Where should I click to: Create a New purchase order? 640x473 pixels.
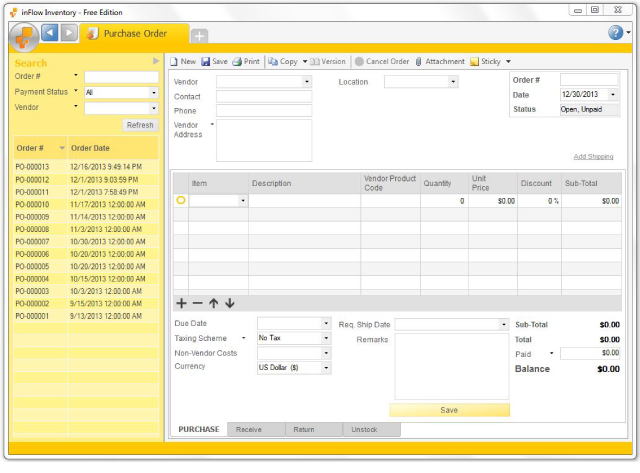[x=183, y=61]
